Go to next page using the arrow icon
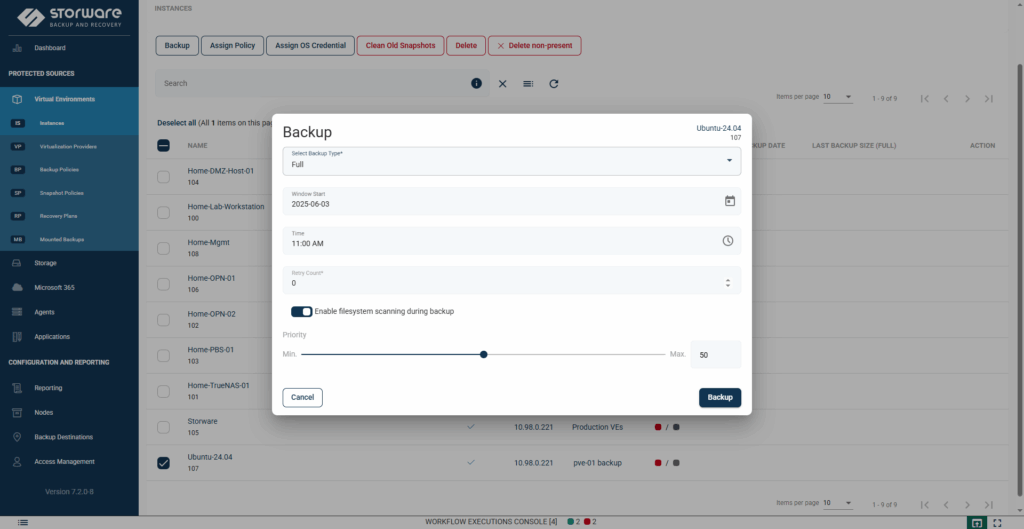Viewport: 1024px width, 529px height. pos(967,98)
